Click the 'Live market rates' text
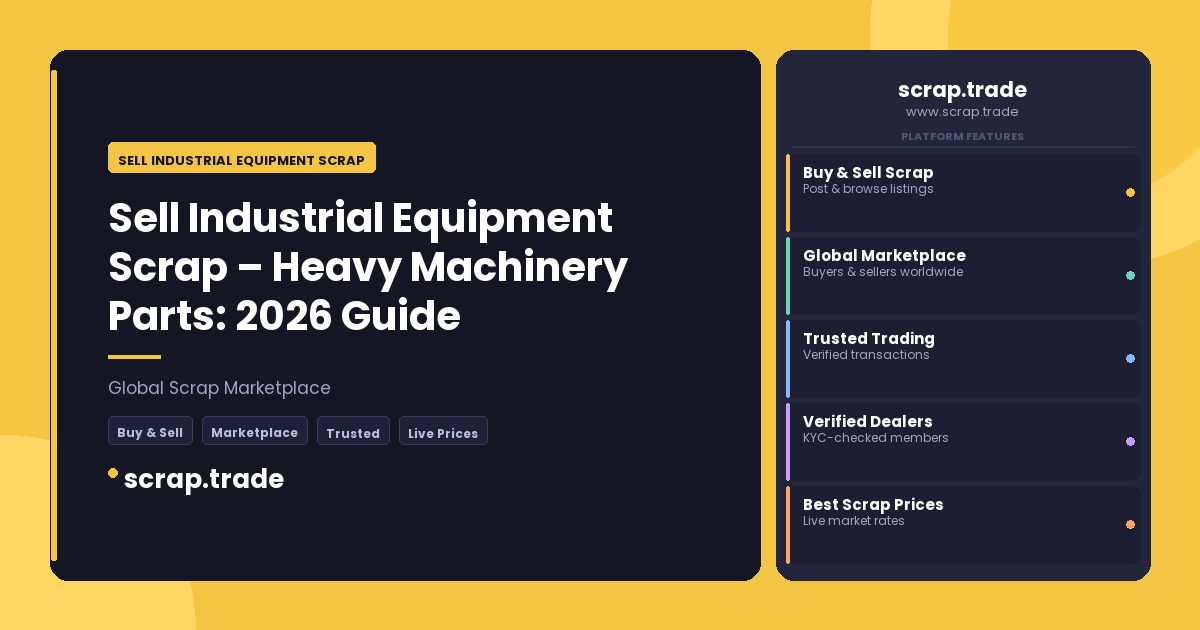This screenshot has width=1200, height=630. coord(854,521)
